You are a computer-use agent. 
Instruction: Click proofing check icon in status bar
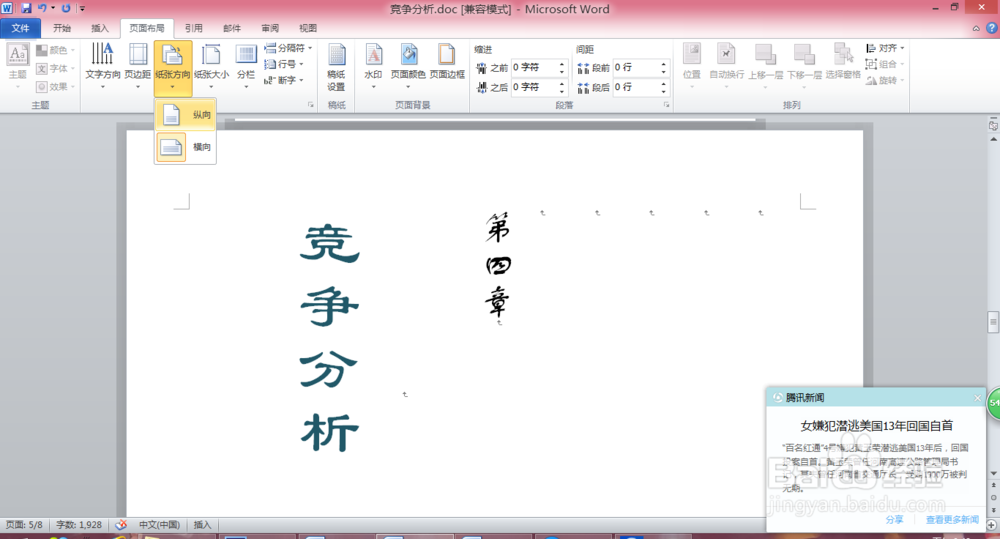pyautogui.click(x=121, y=524)
